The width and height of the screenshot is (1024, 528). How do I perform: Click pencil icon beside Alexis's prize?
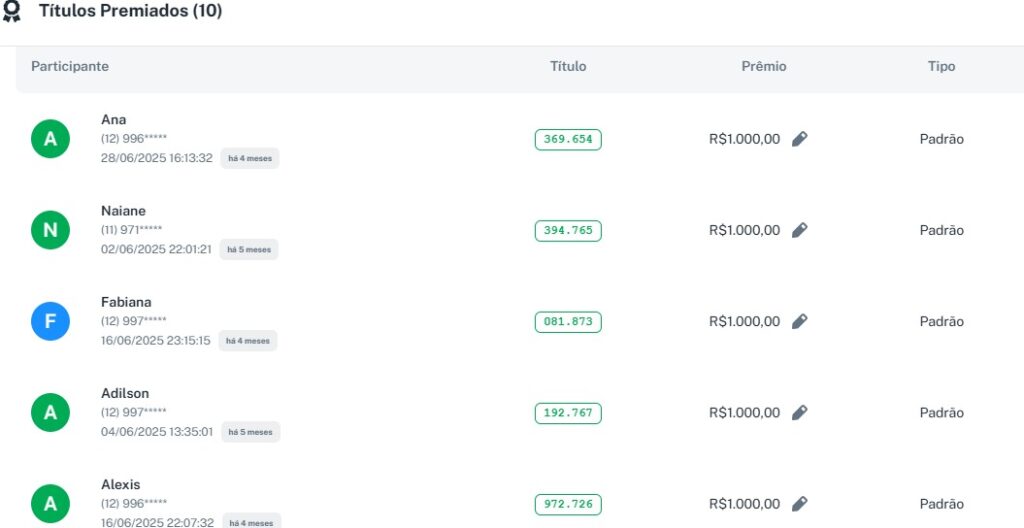point(799,503)
